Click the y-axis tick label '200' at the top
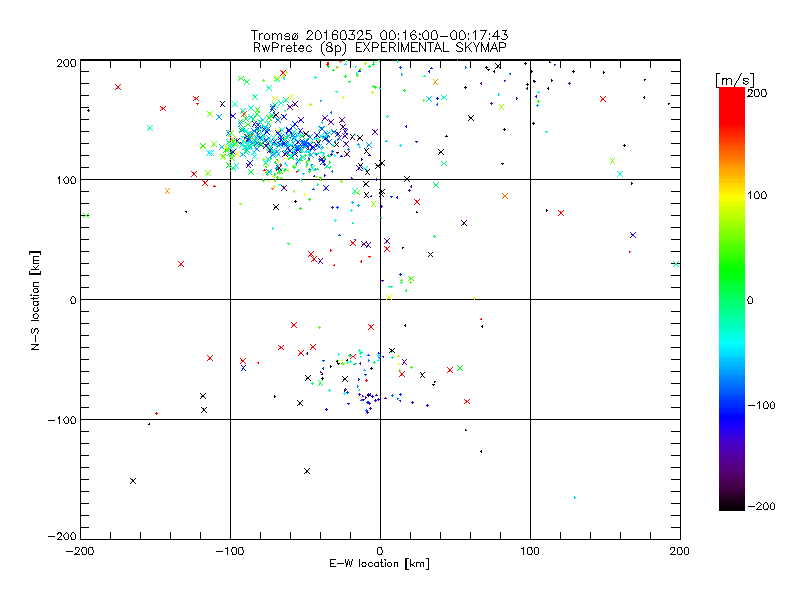 (x=66, y=63)
